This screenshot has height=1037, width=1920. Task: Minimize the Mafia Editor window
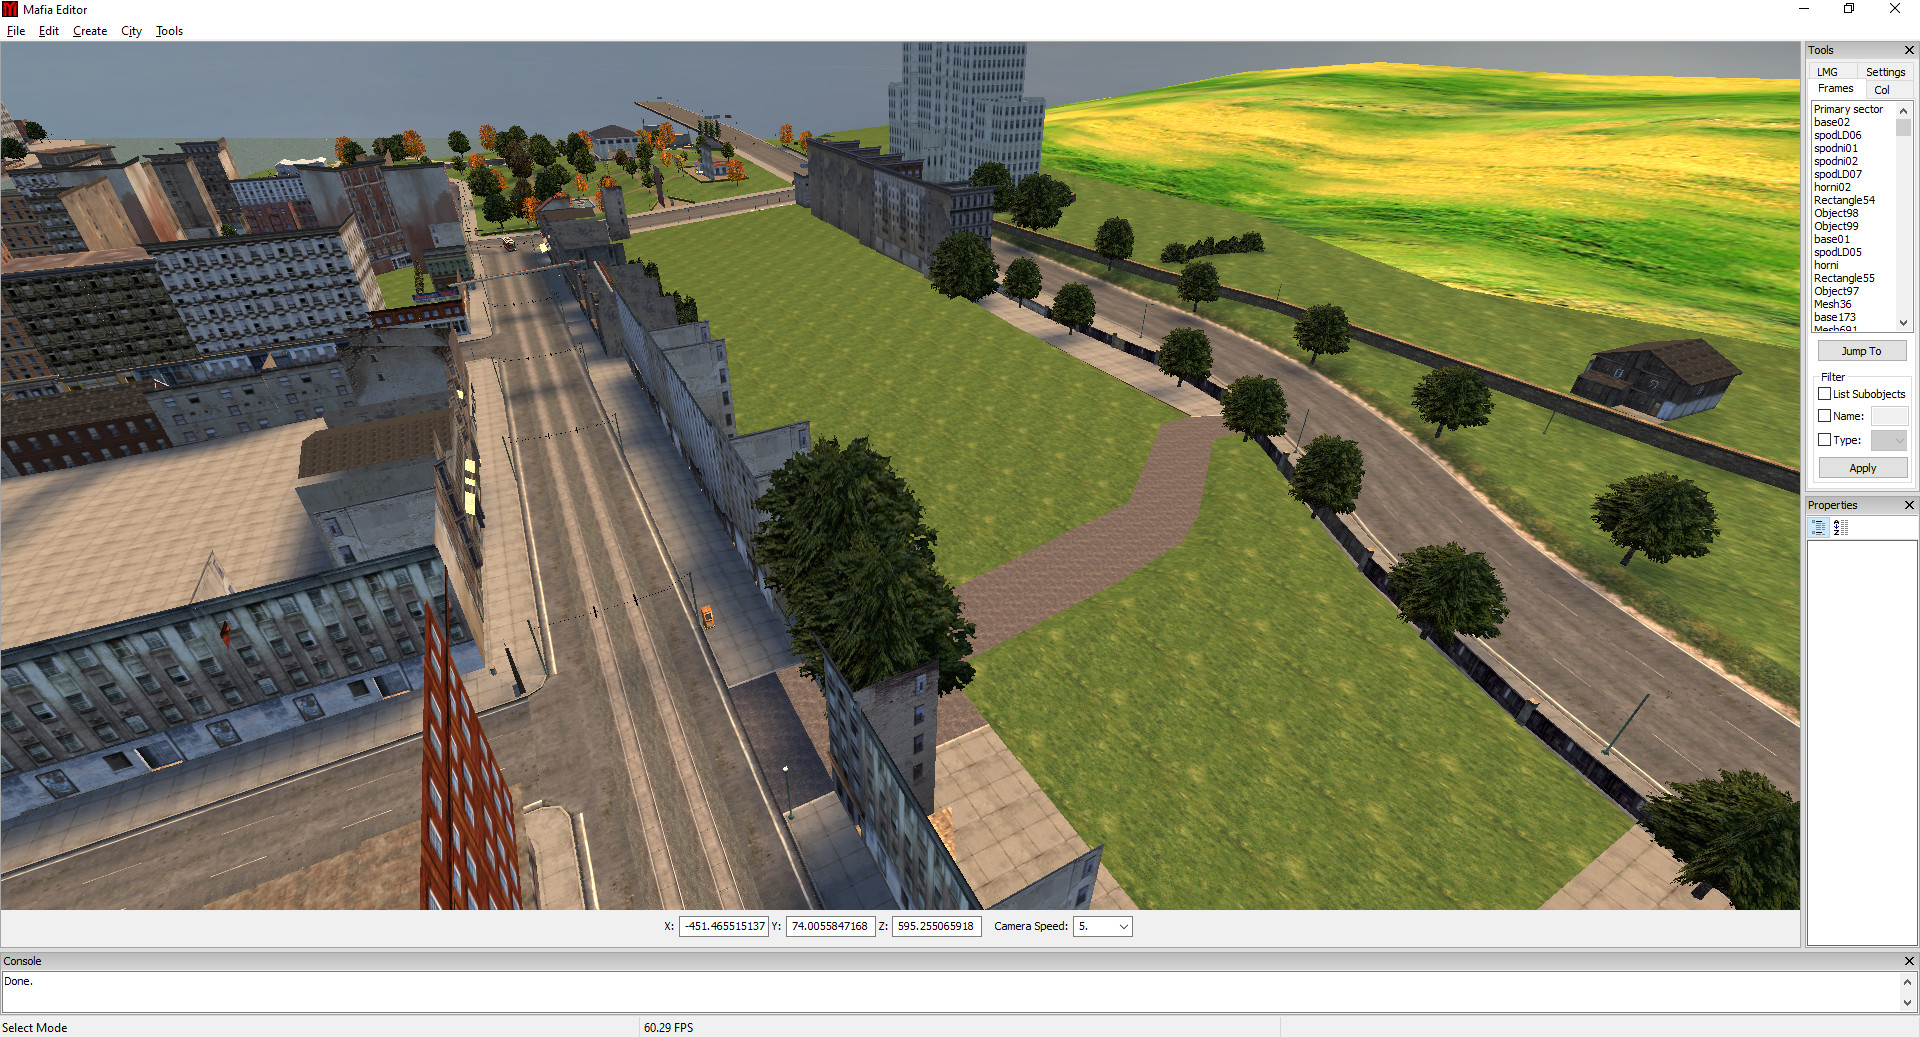pyautogui.click(x=1804, y=9)
